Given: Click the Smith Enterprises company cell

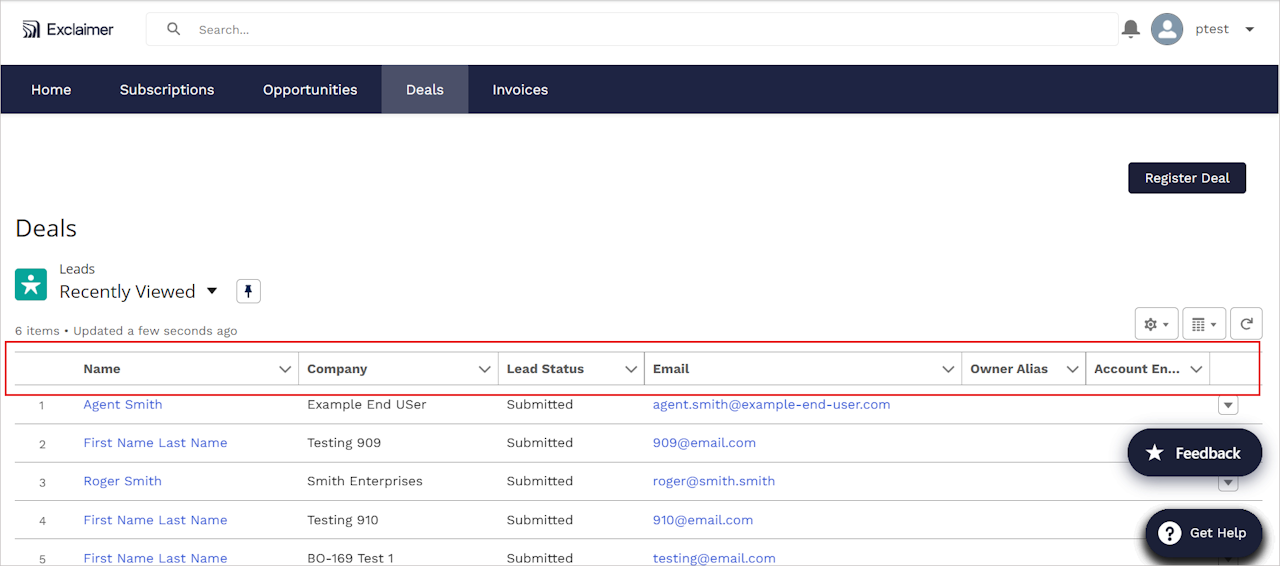Looking at the screenshot, I should pos(365,481).
